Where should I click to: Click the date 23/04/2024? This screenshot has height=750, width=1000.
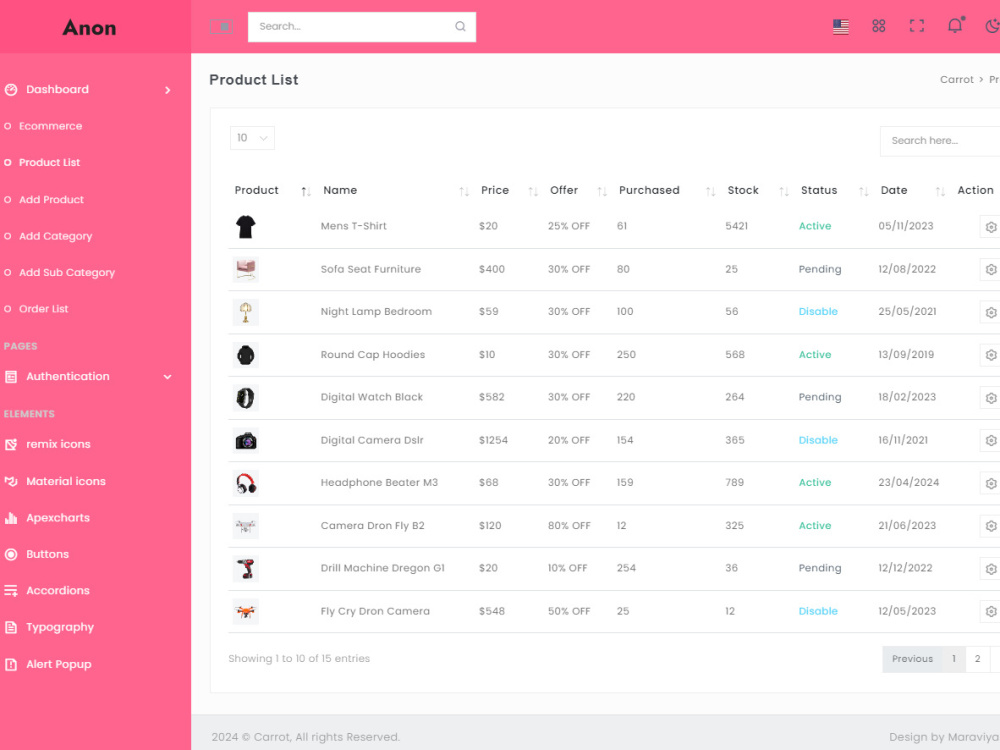[x=908, y=482]
